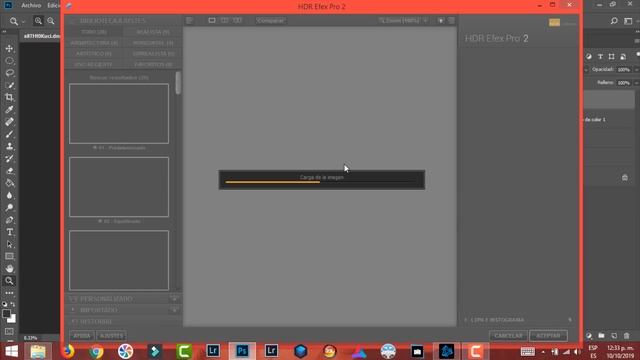Toggle the shape layer filter in Layers panel
Image resolution: width=640 pixels, height=360 pixels.
pyautogui.click(x=611, y=57)
